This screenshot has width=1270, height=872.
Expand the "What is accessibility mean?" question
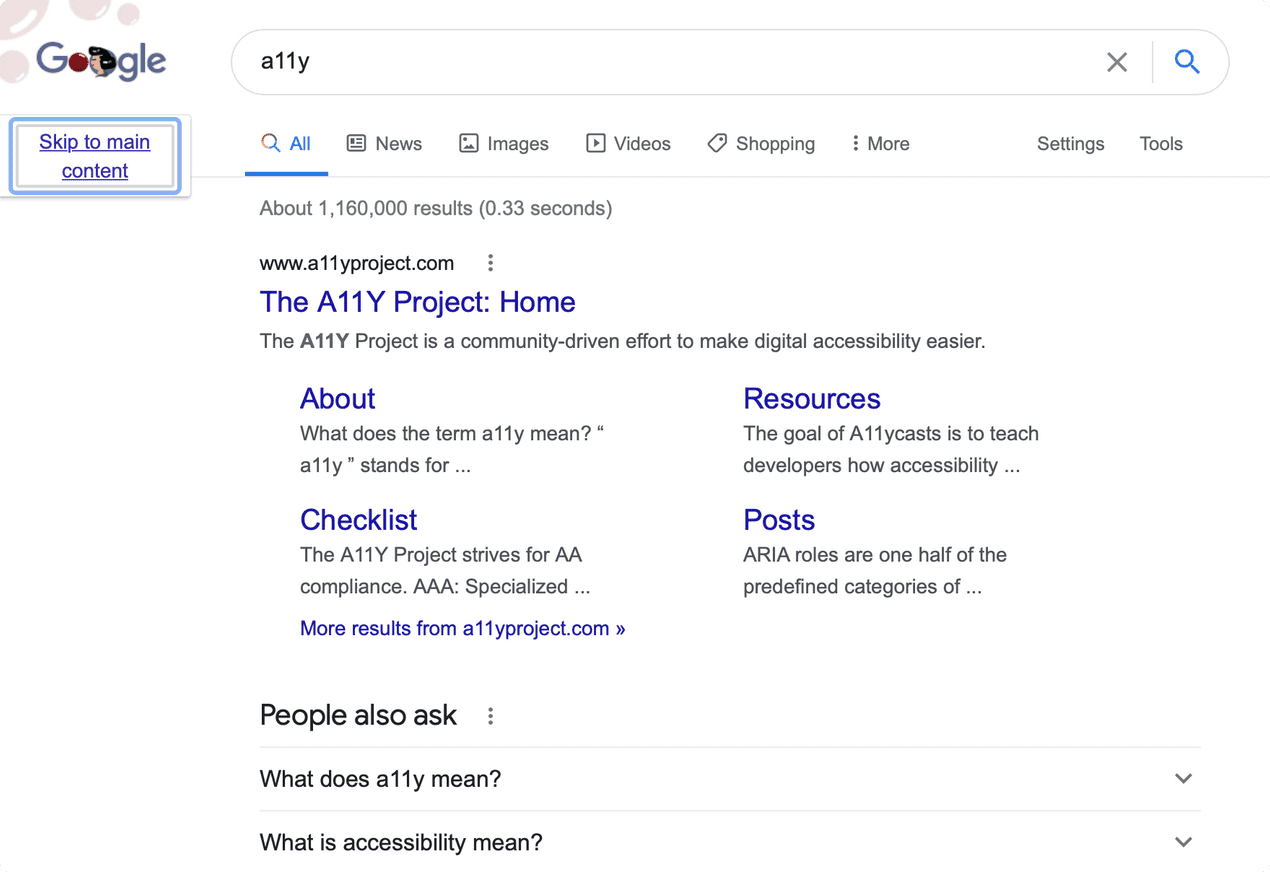click(x=730, y=843)
